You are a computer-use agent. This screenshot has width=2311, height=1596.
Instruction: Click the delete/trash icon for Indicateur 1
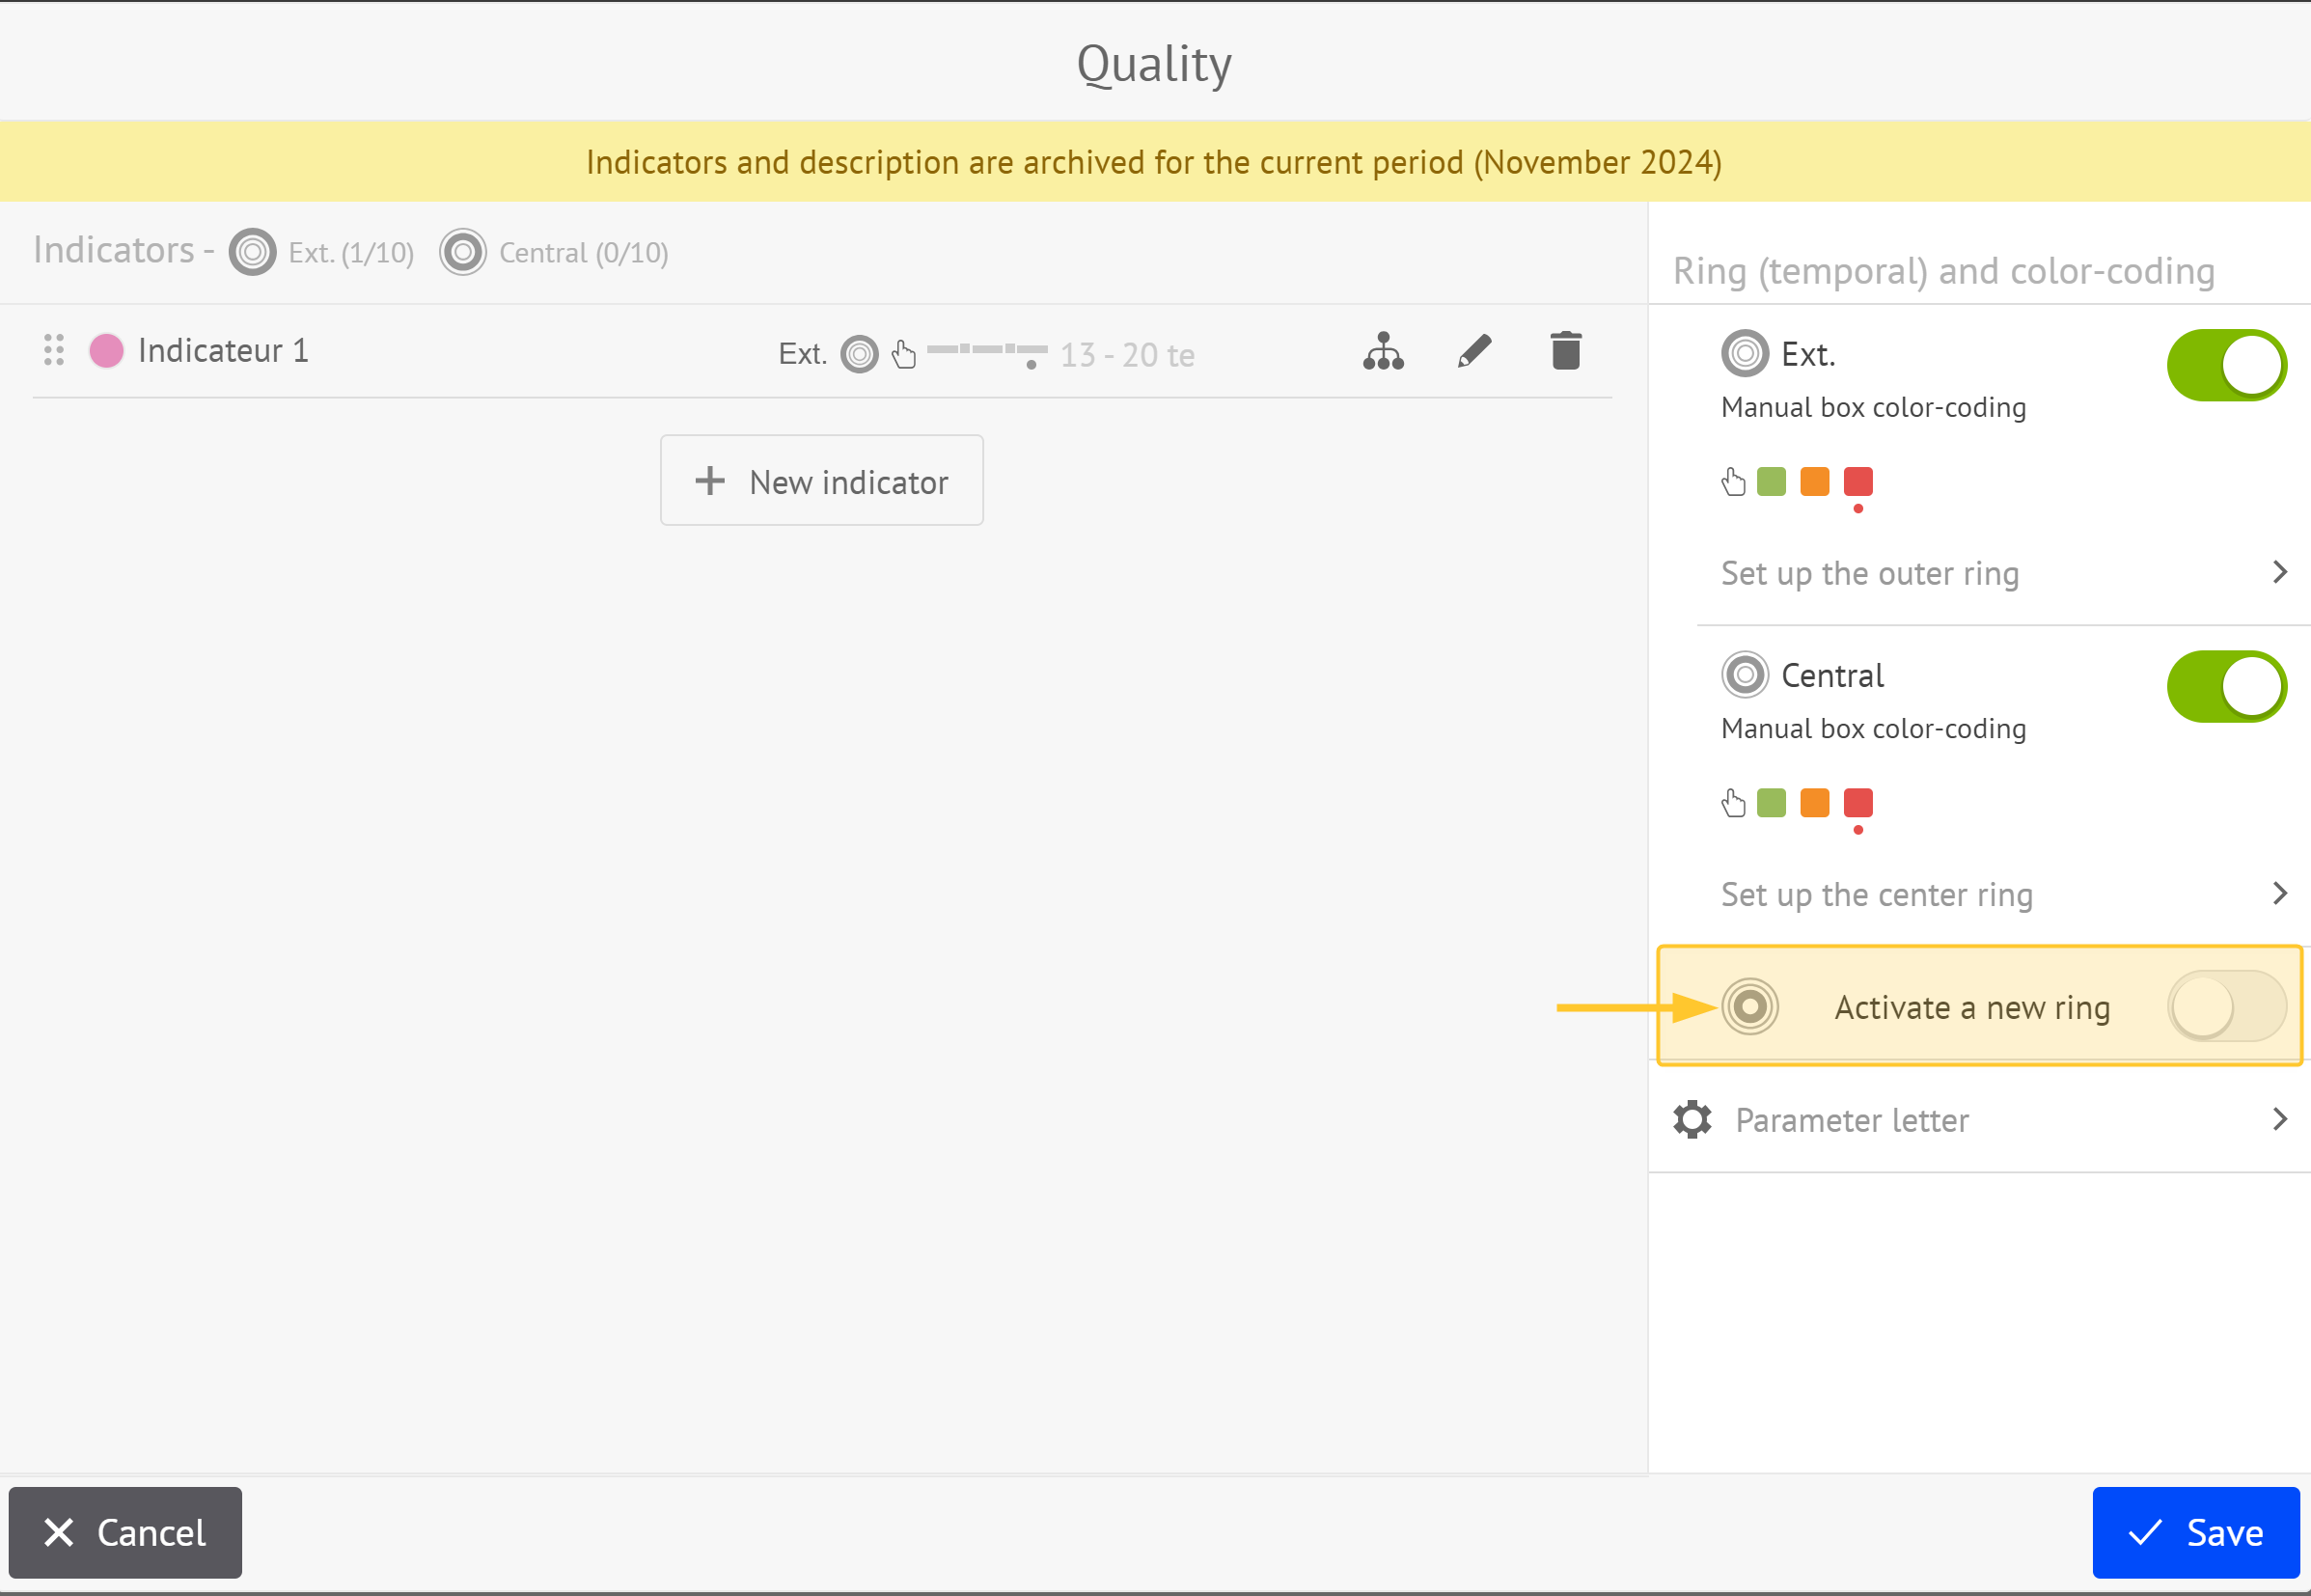tap(1566, 351)
